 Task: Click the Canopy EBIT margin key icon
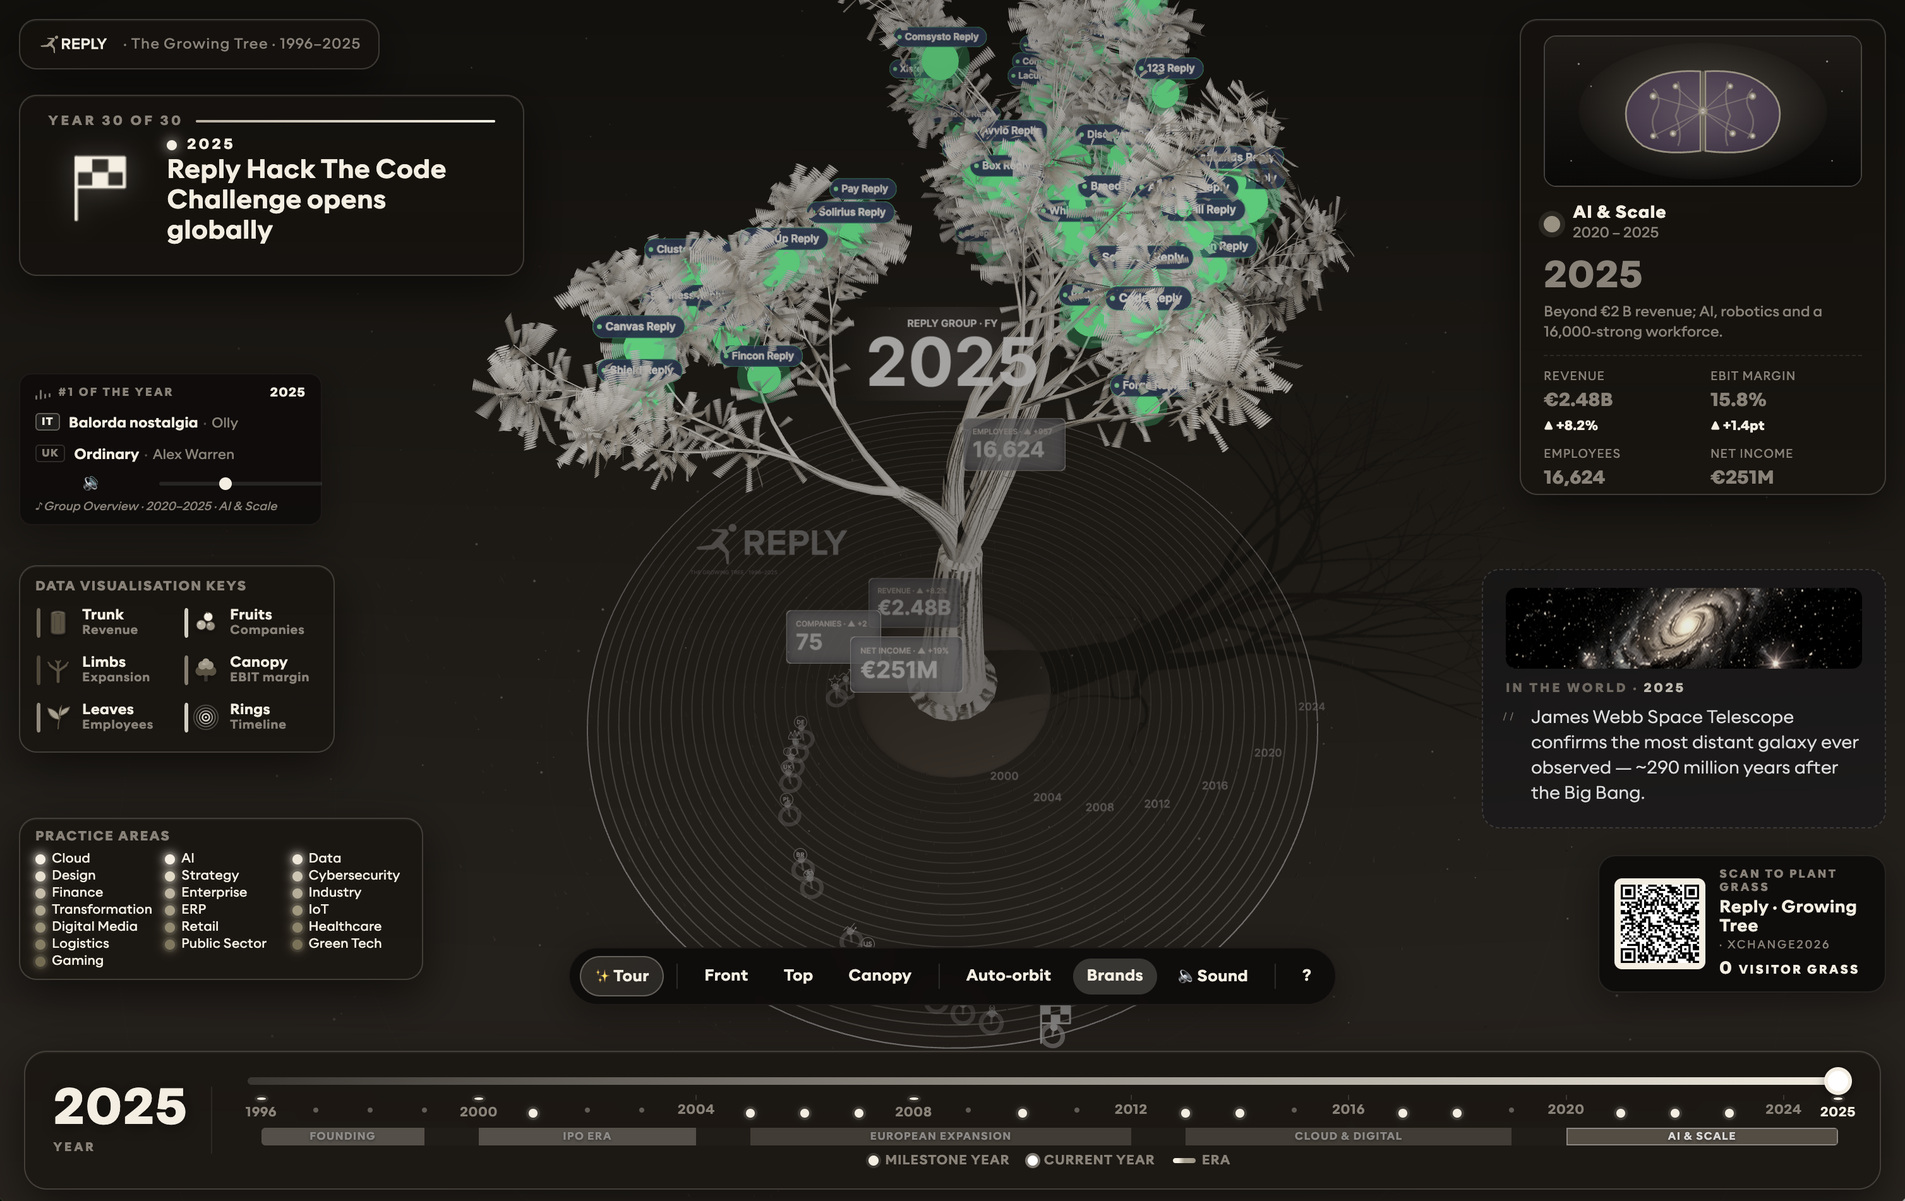click(x=206, y=669)
